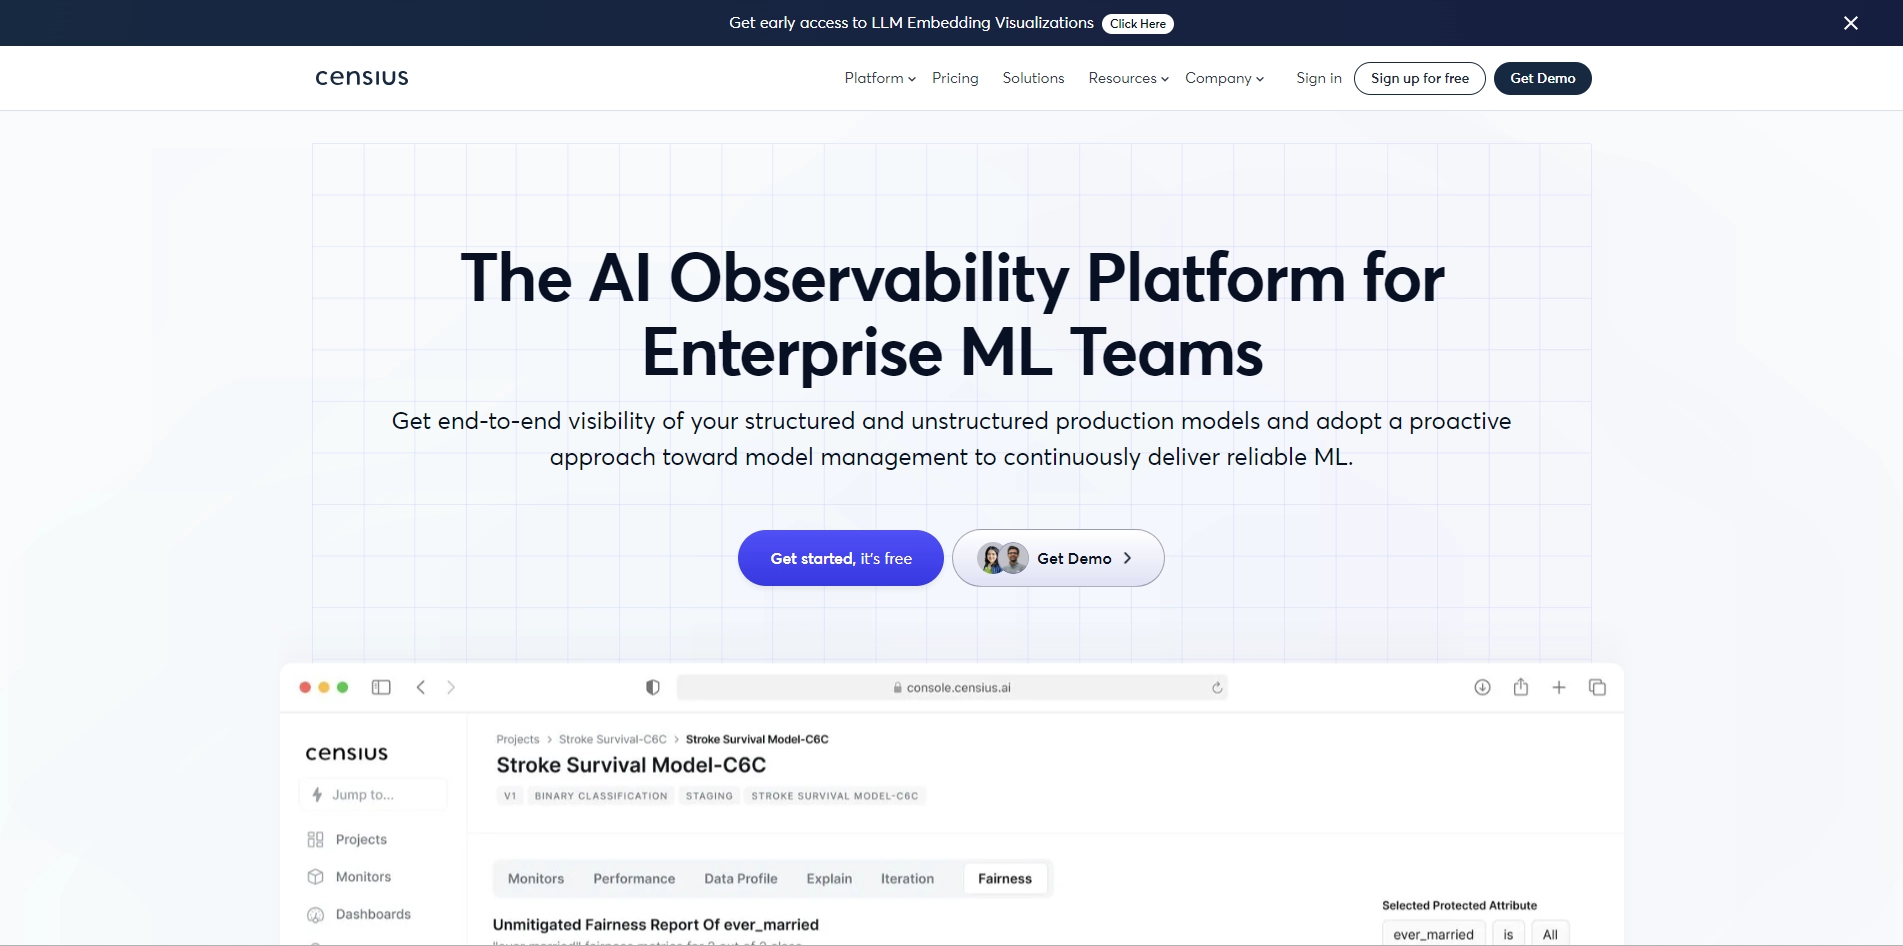
Task: Switch to the Iteration tab
Action: click(x=907, y=879)
